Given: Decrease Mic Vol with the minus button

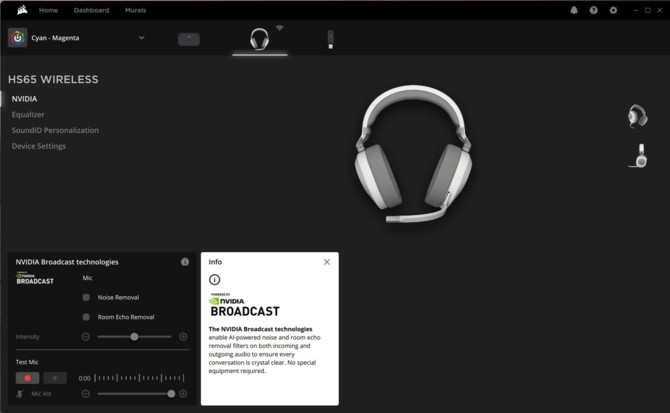Looking at the screenshot, I should coord(85,394).
